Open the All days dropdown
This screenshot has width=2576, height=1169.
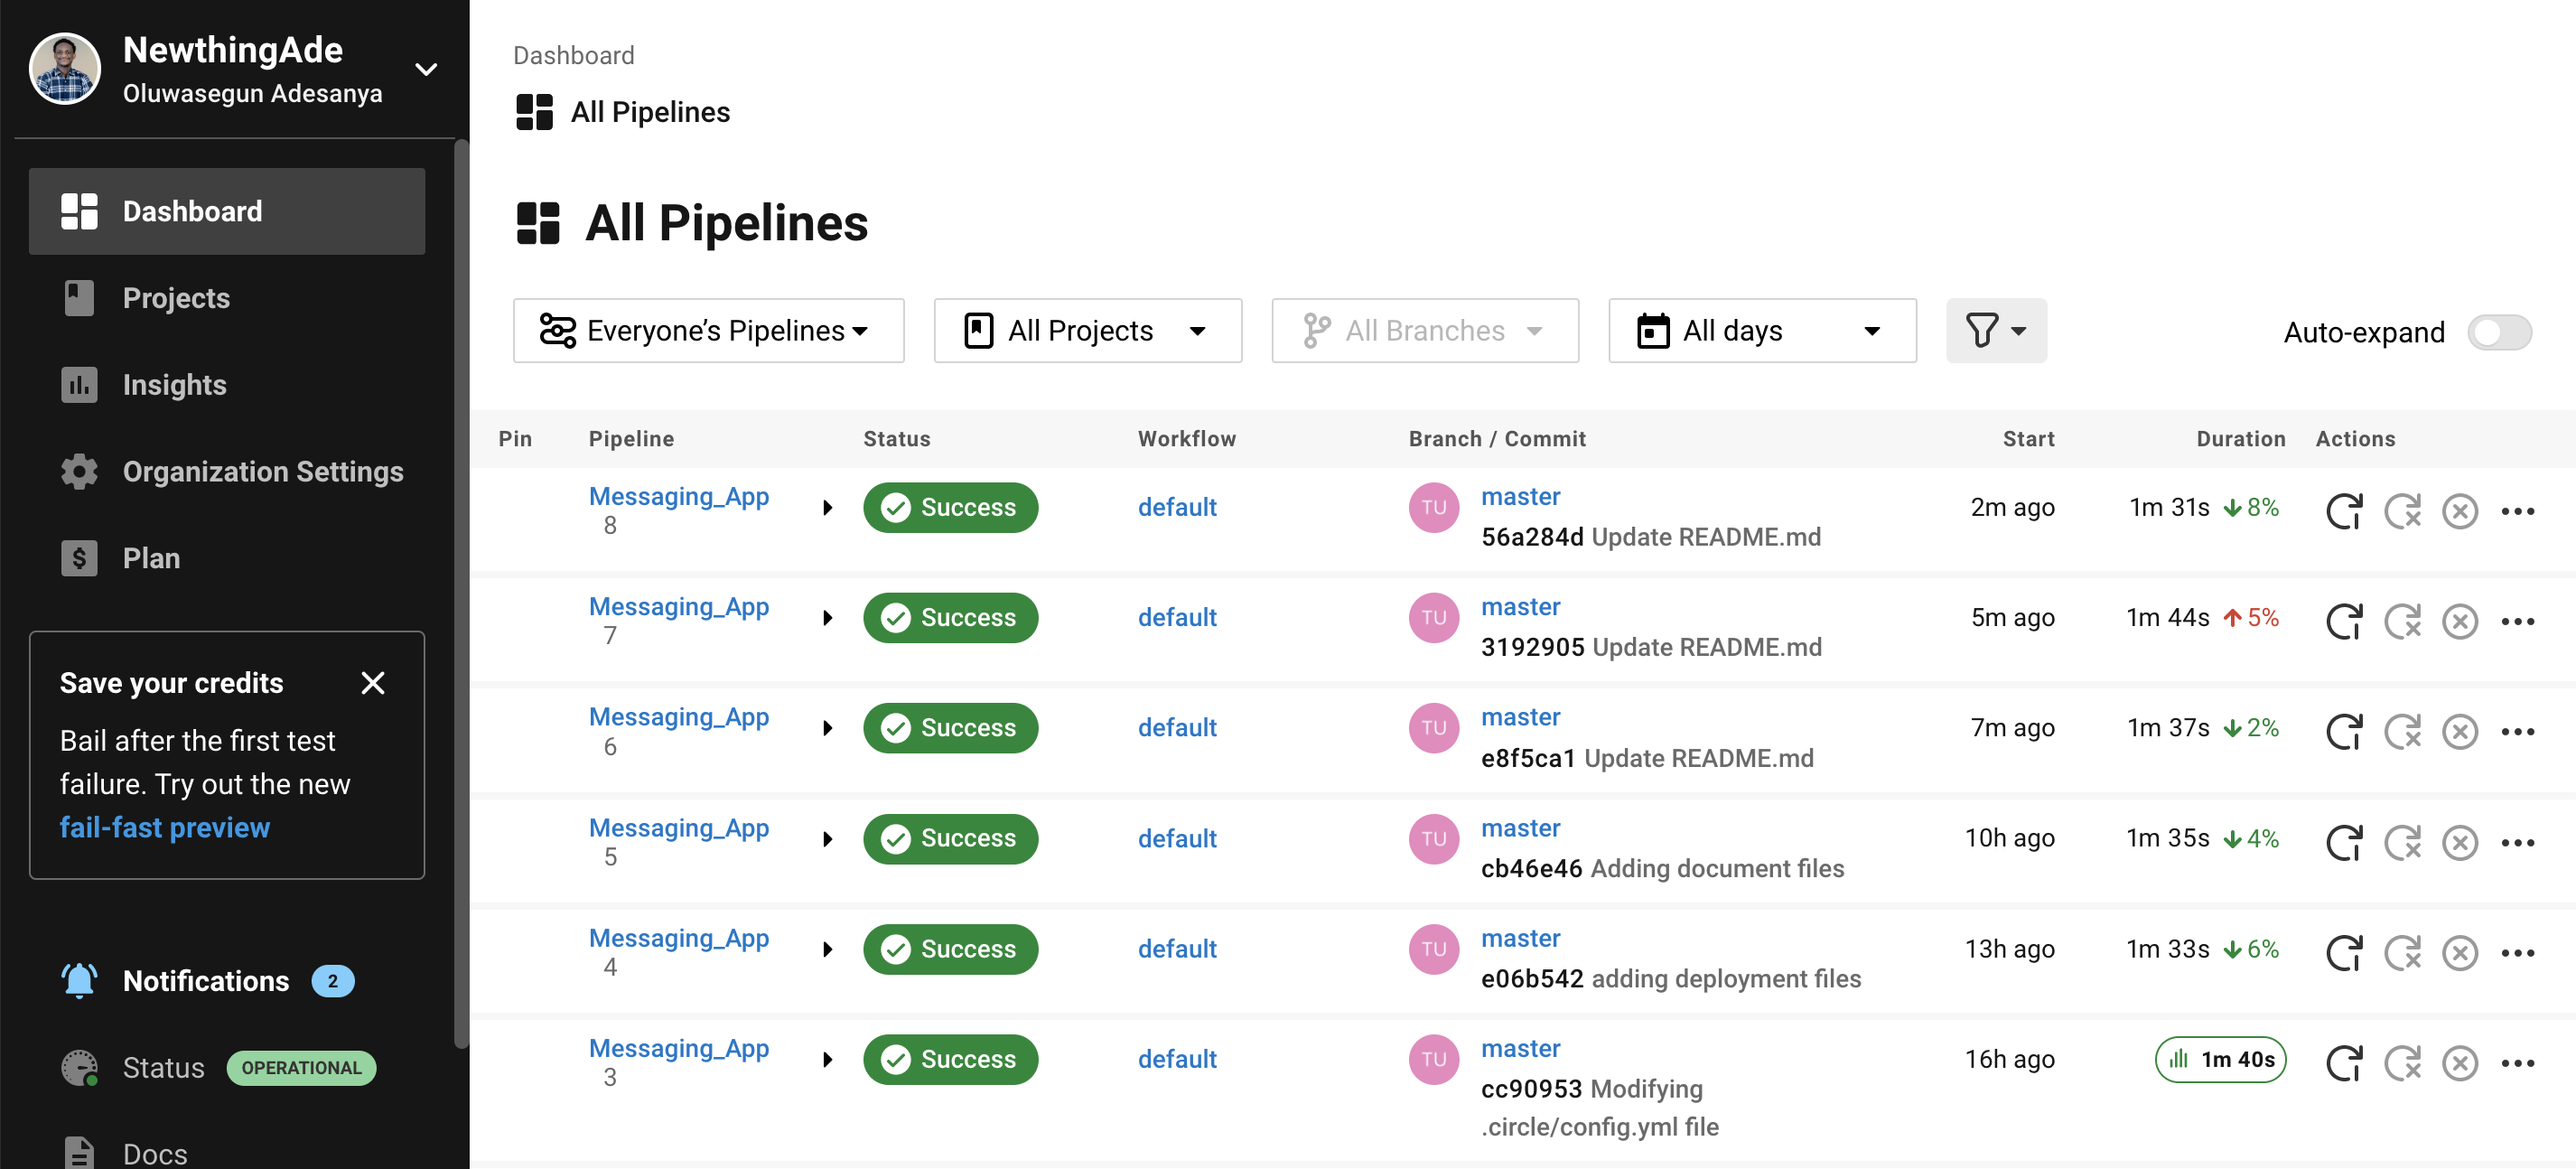pyautogui.click(x=1763, y=330)
